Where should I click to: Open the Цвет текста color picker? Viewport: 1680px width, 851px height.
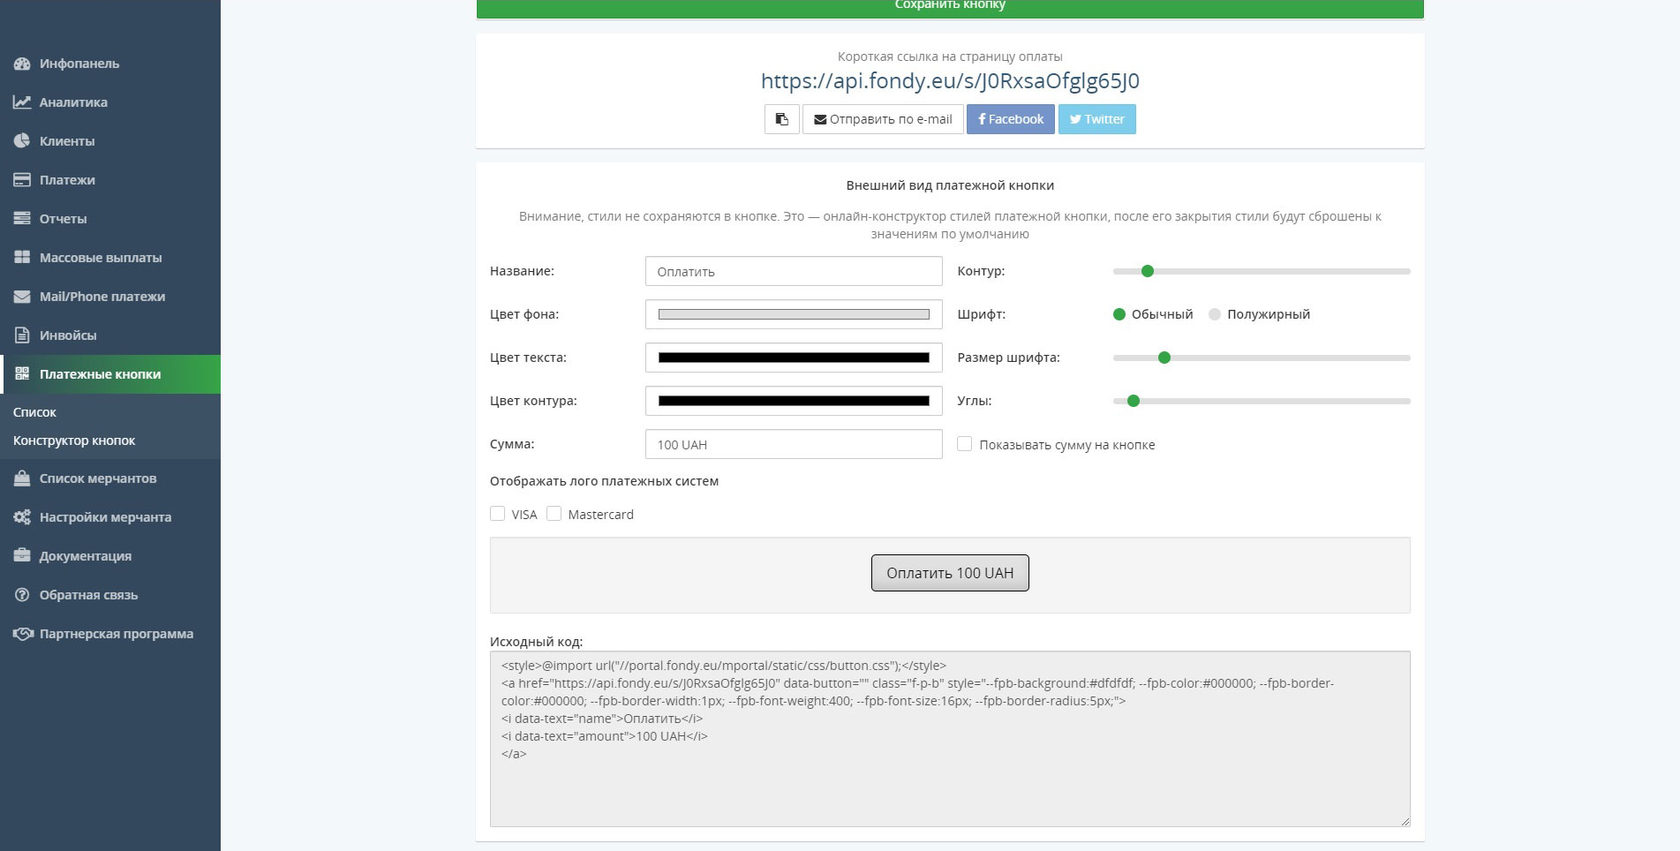pos(793,358)
